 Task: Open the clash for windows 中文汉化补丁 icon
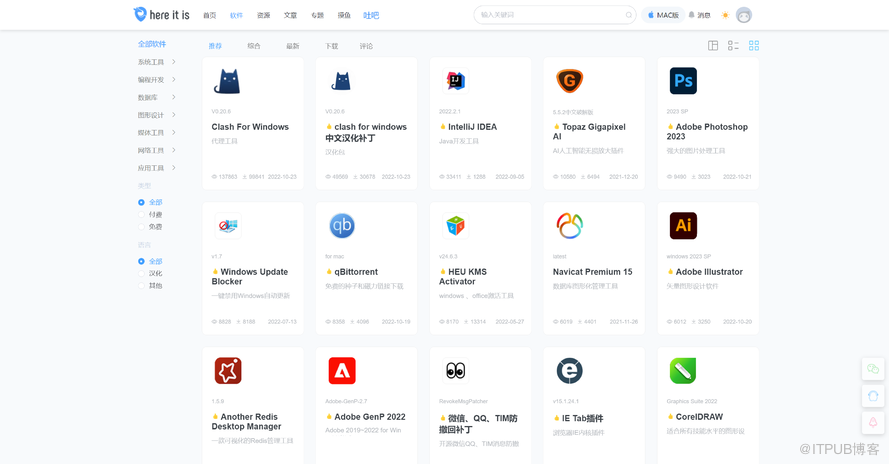coord(341,81)
